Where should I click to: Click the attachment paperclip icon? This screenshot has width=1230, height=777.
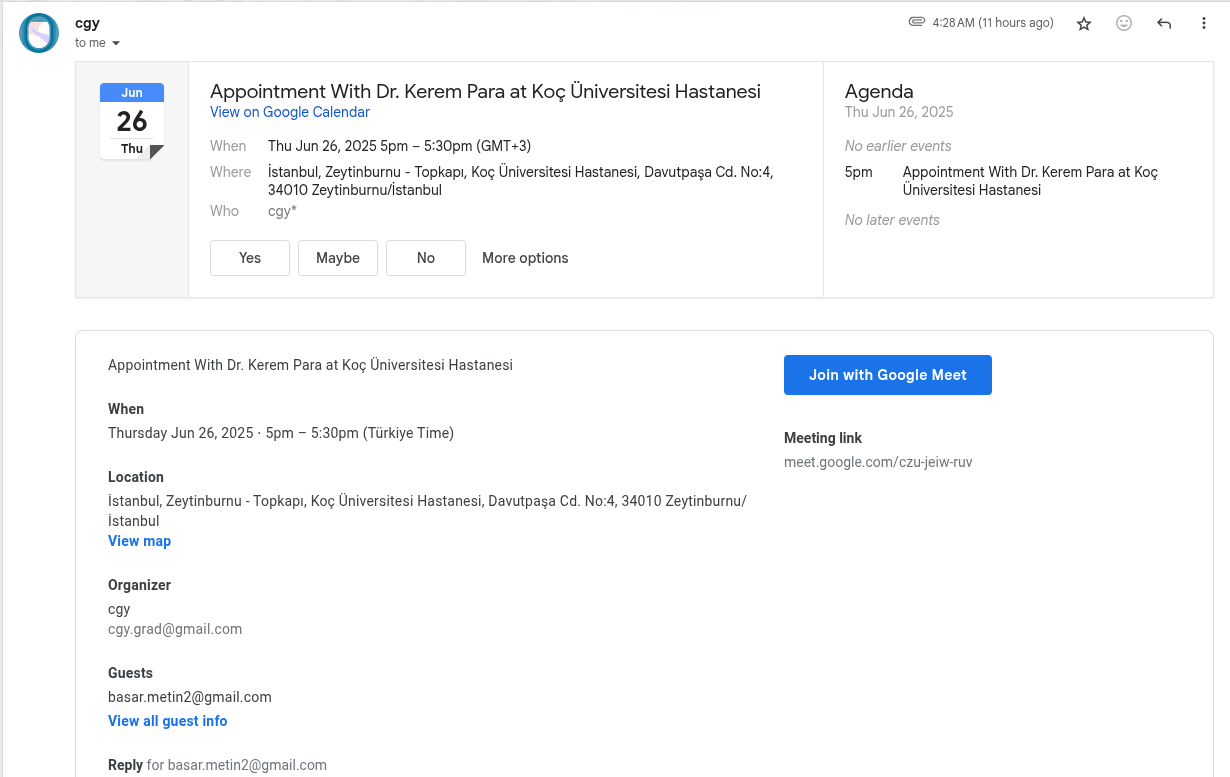coord(916,22)
